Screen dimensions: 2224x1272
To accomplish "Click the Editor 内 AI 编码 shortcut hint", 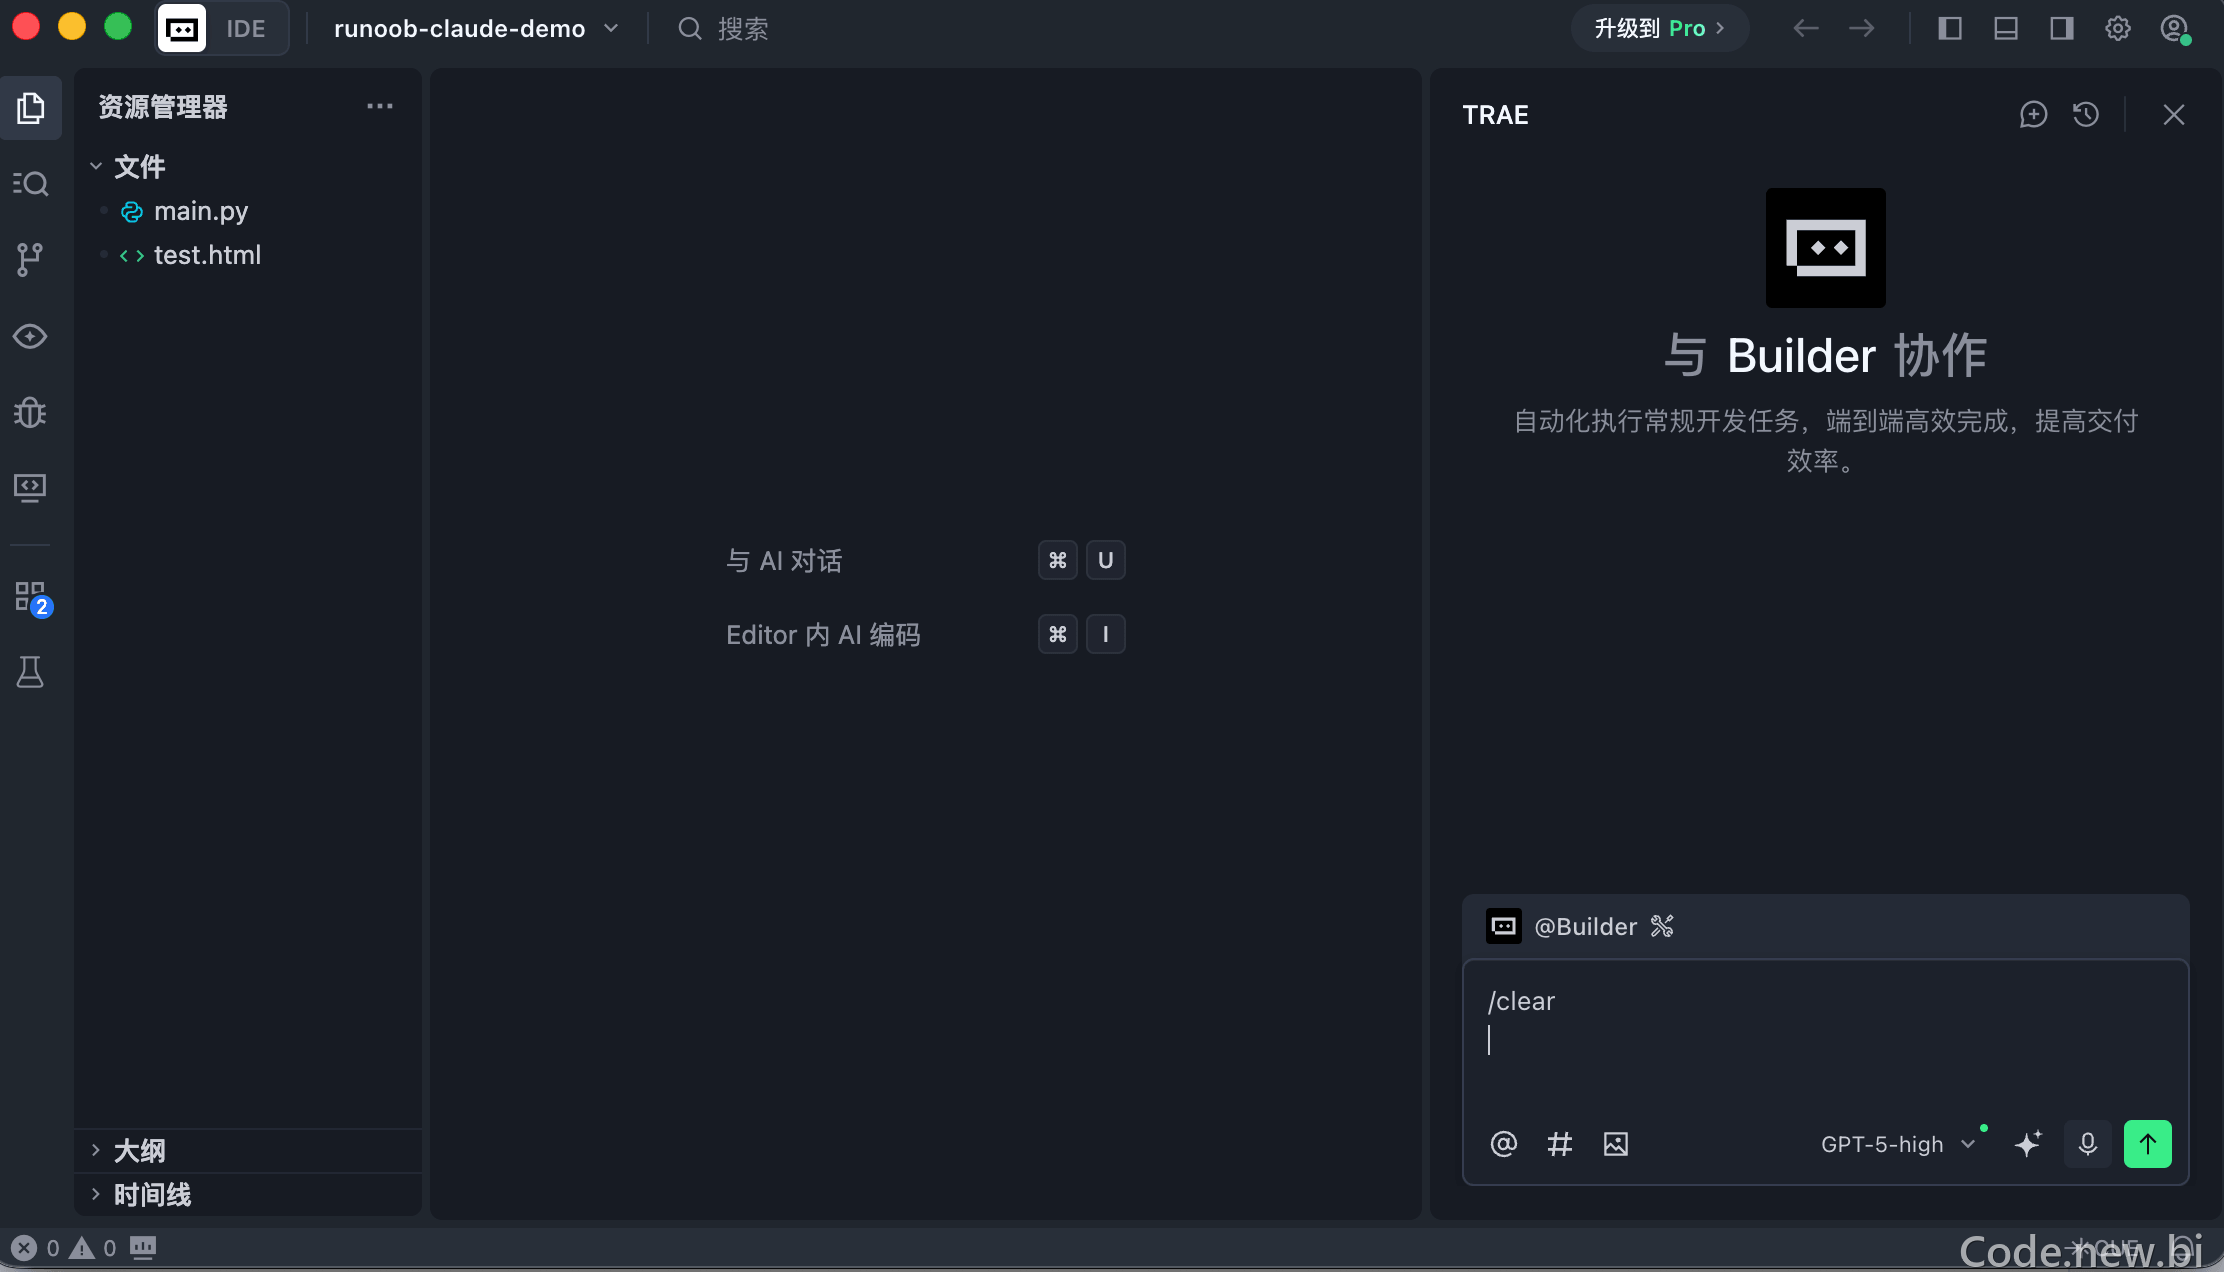I will click(x=823, y=634).
